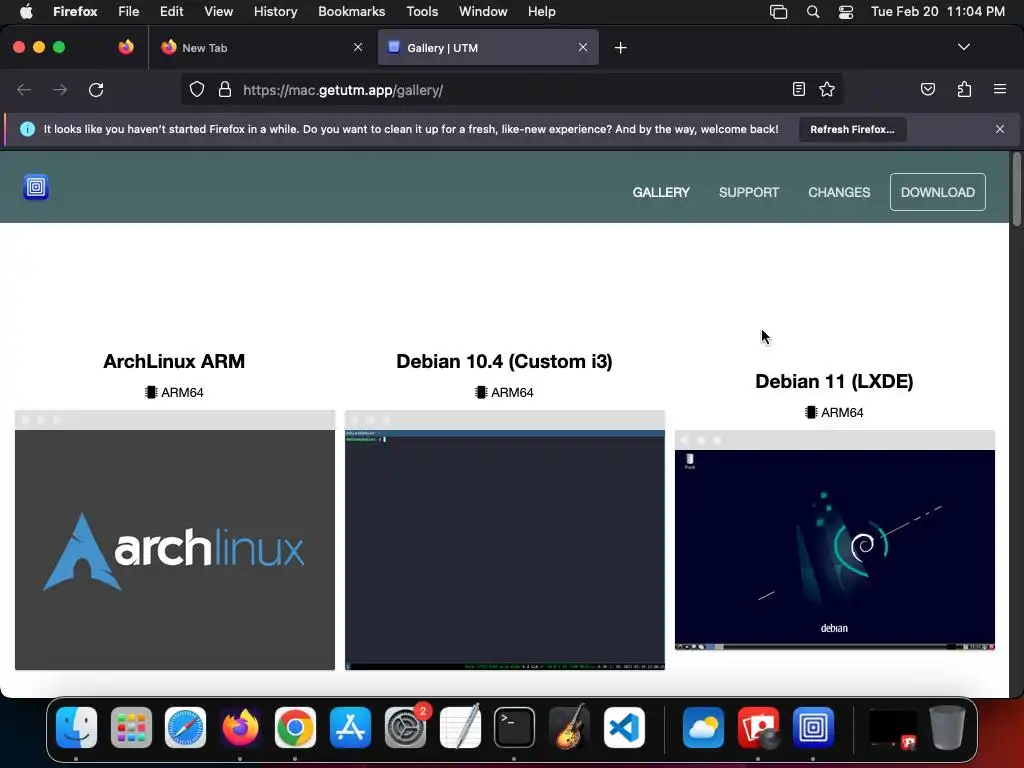Open the Tools menu

(422, 11)
